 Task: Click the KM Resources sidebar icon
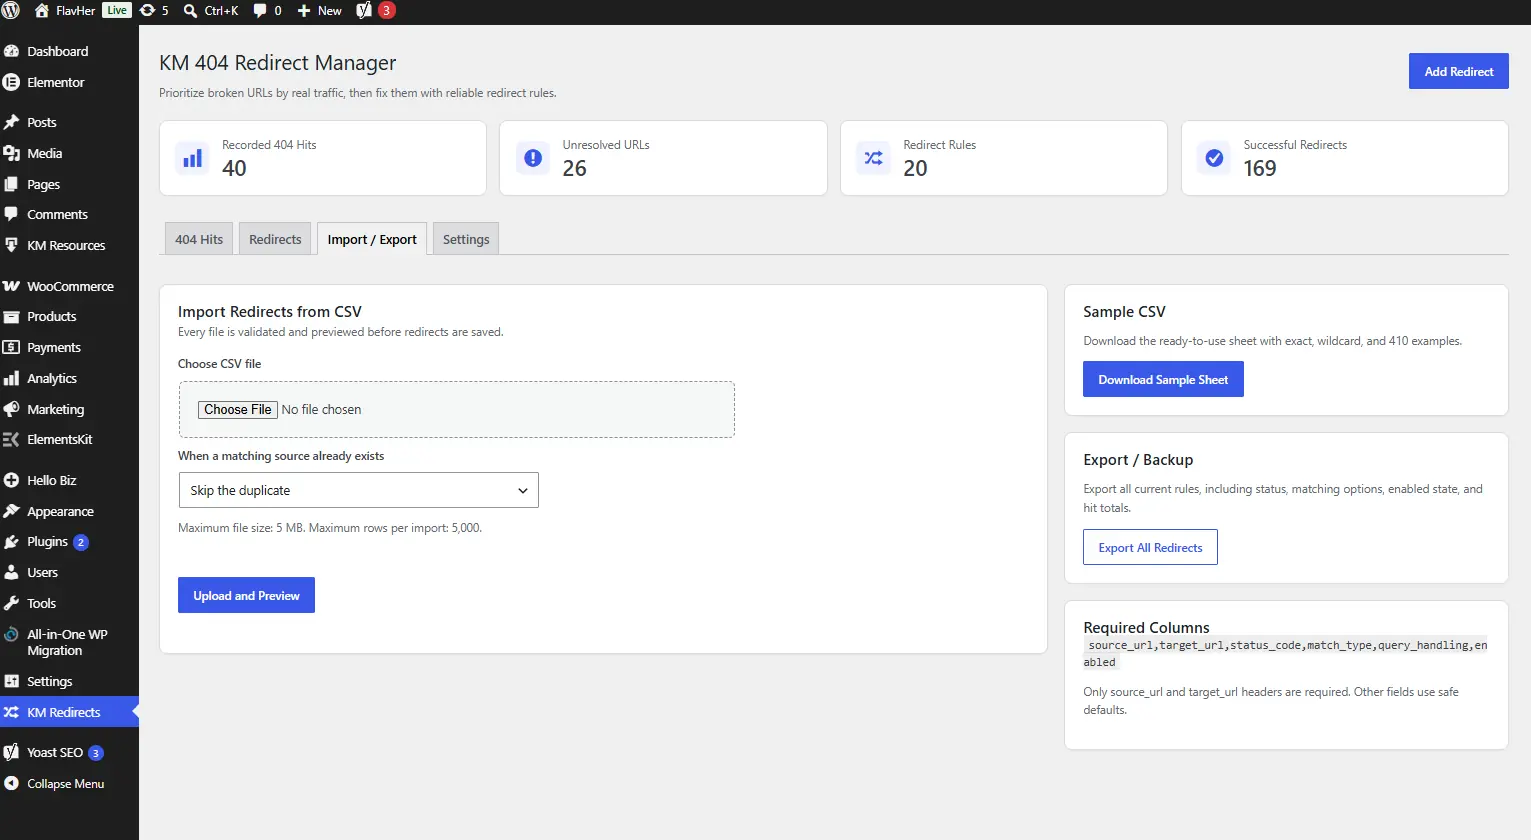click(12, 245)
